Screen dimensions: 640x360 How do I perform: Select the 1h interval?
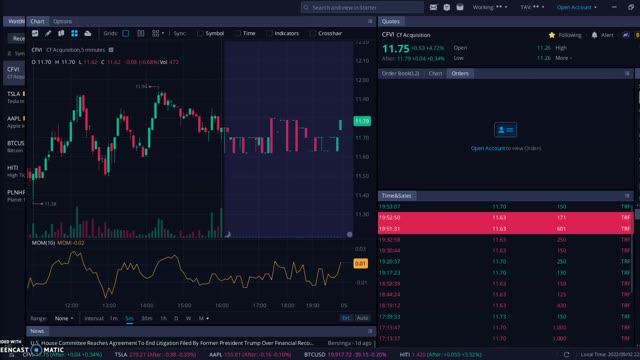[163, 318]
